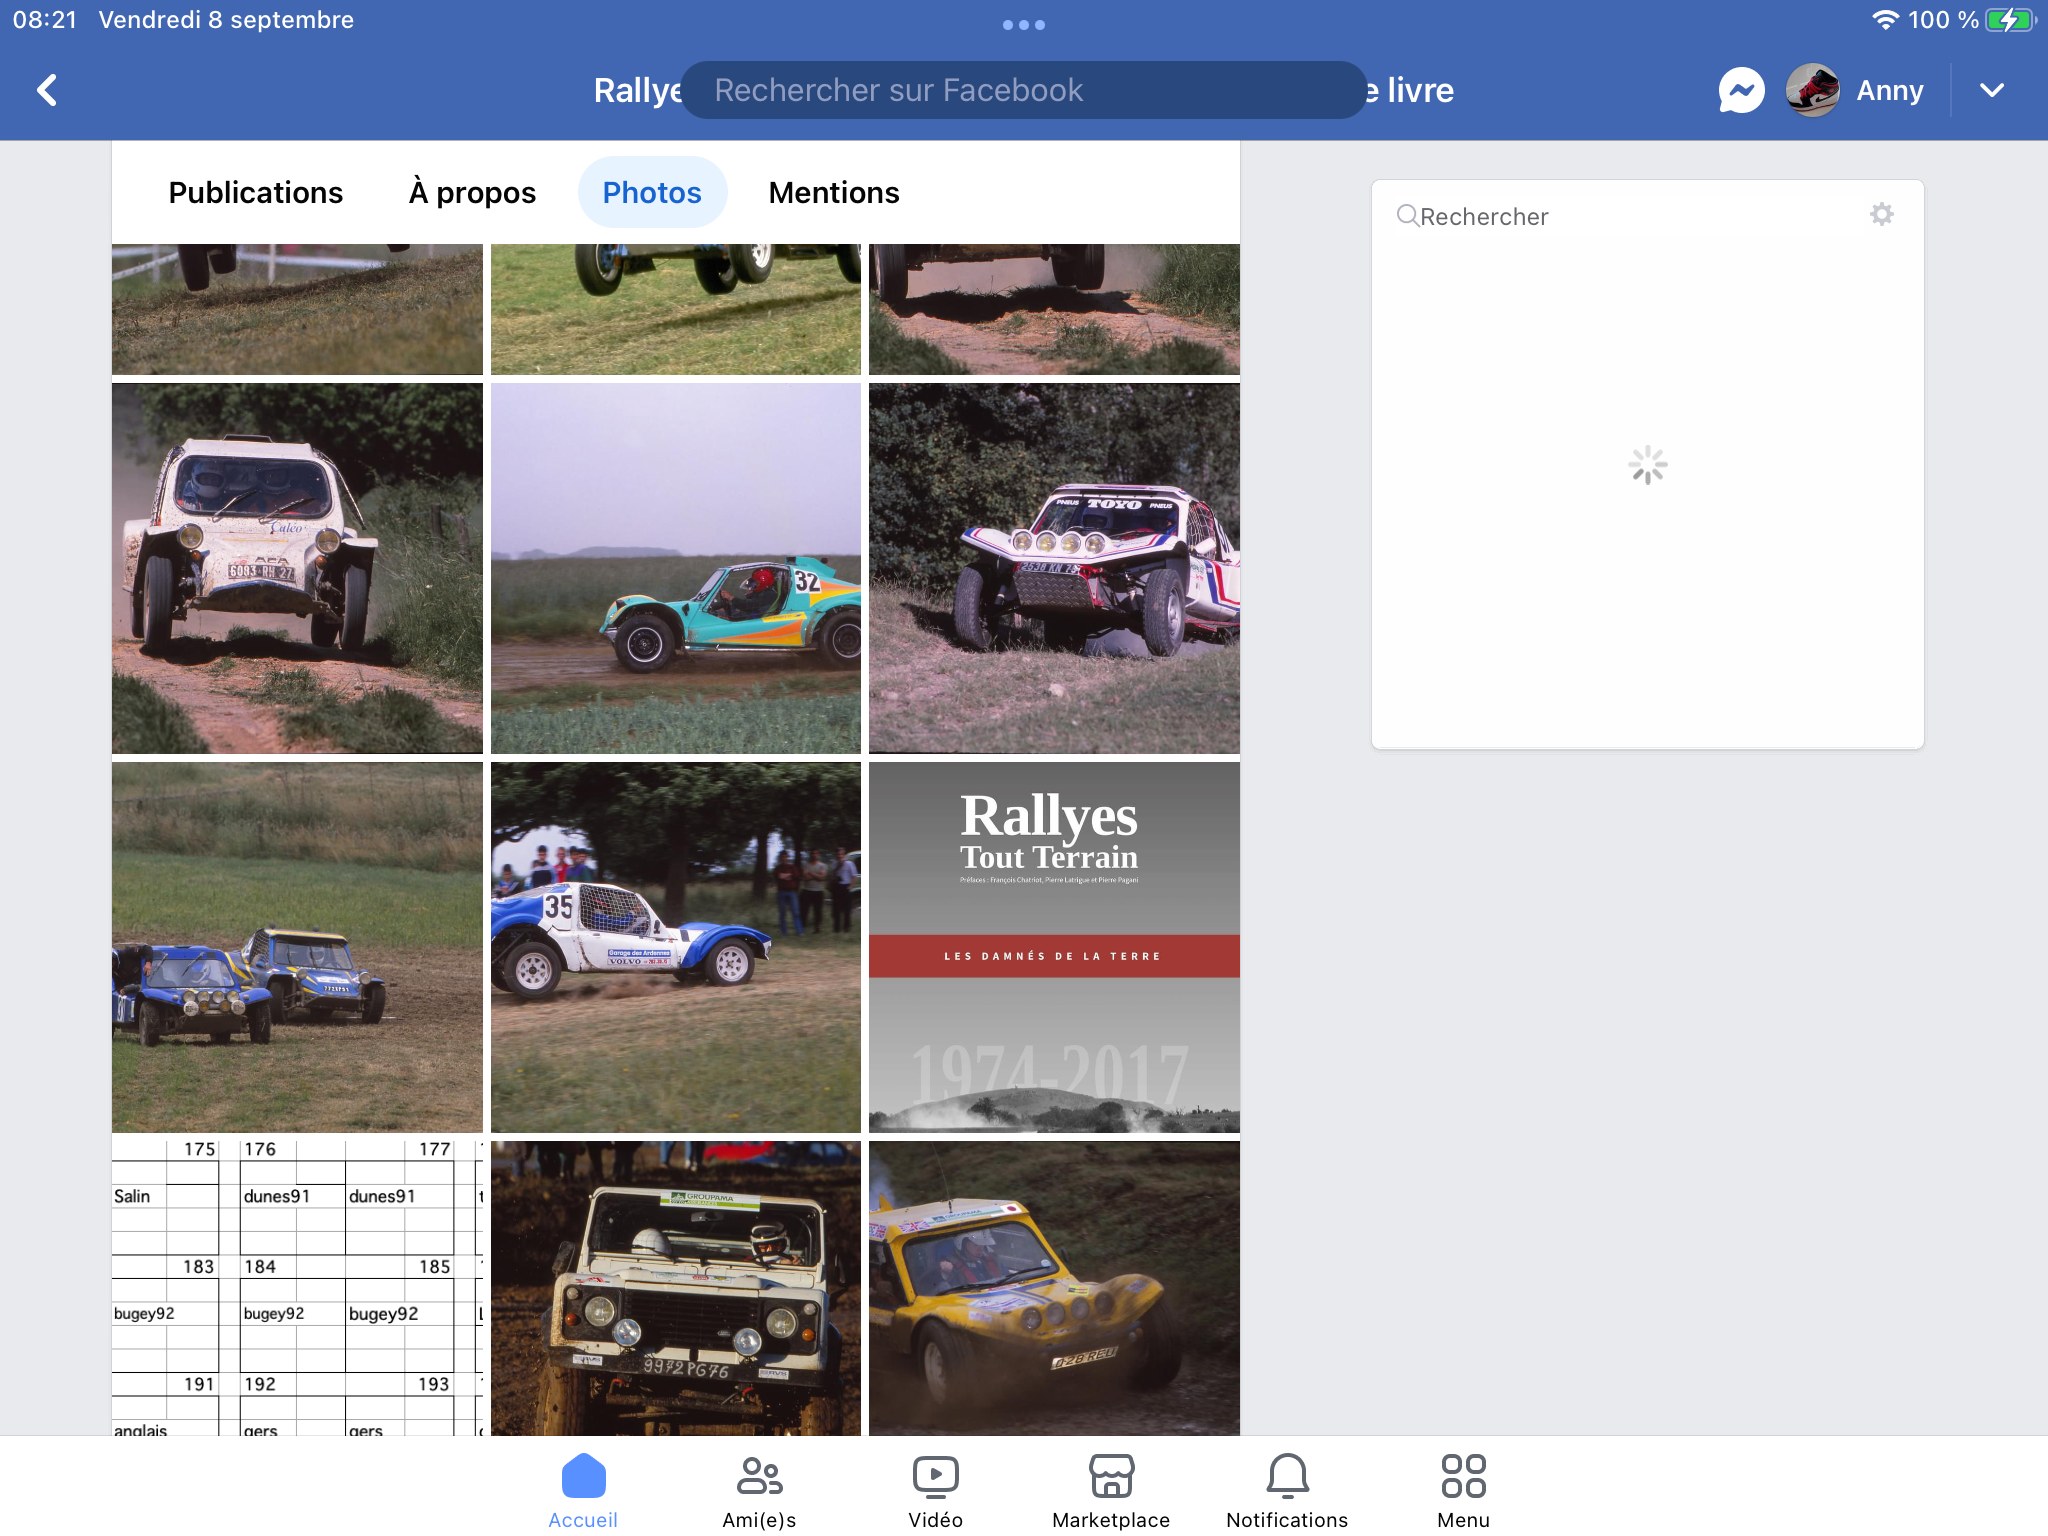Open top-middle green buggy jump photo
Viewport: 2048px width, 1536px height.
pyautogui.click(x=676, y=309)
